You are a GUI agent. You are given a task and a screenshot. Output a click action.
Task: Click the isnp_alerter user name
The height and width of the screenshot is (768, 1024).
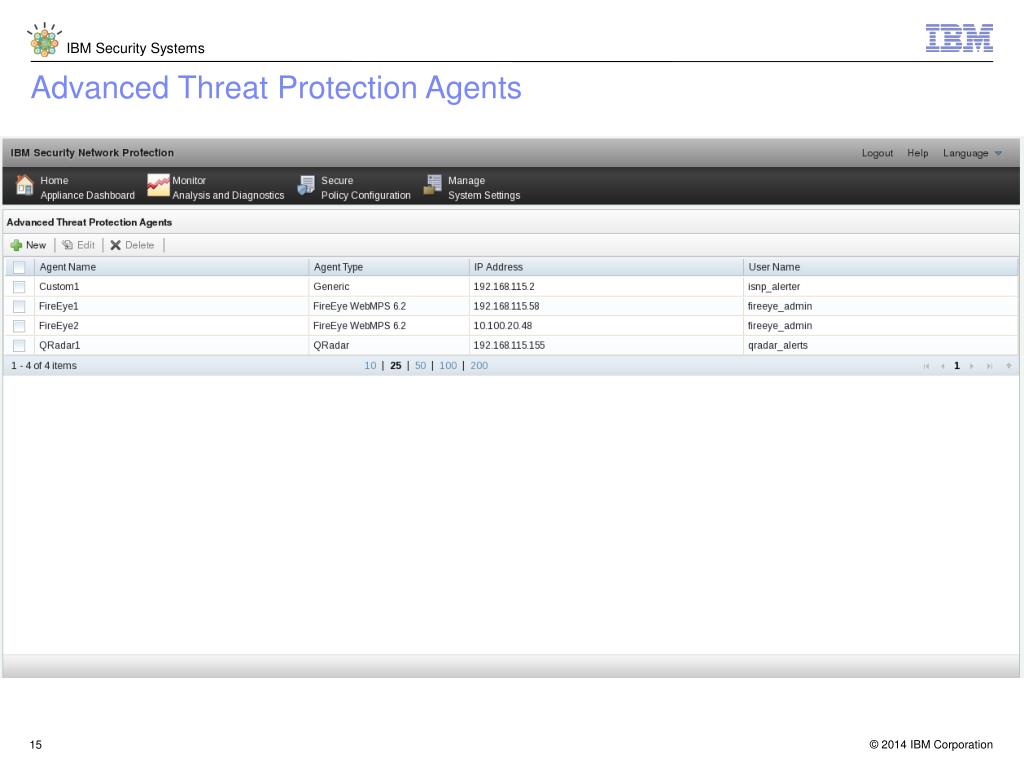pyautogui.click(x=774, y=287)
